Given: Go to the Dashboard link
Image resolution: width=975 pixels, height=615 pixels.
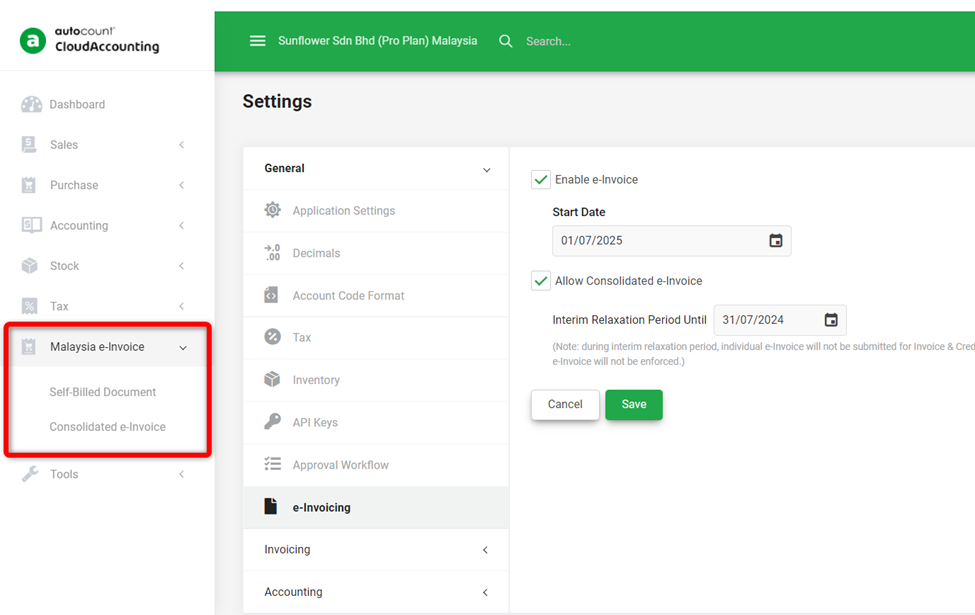Looking at the screenshot, I should (77, 104).
